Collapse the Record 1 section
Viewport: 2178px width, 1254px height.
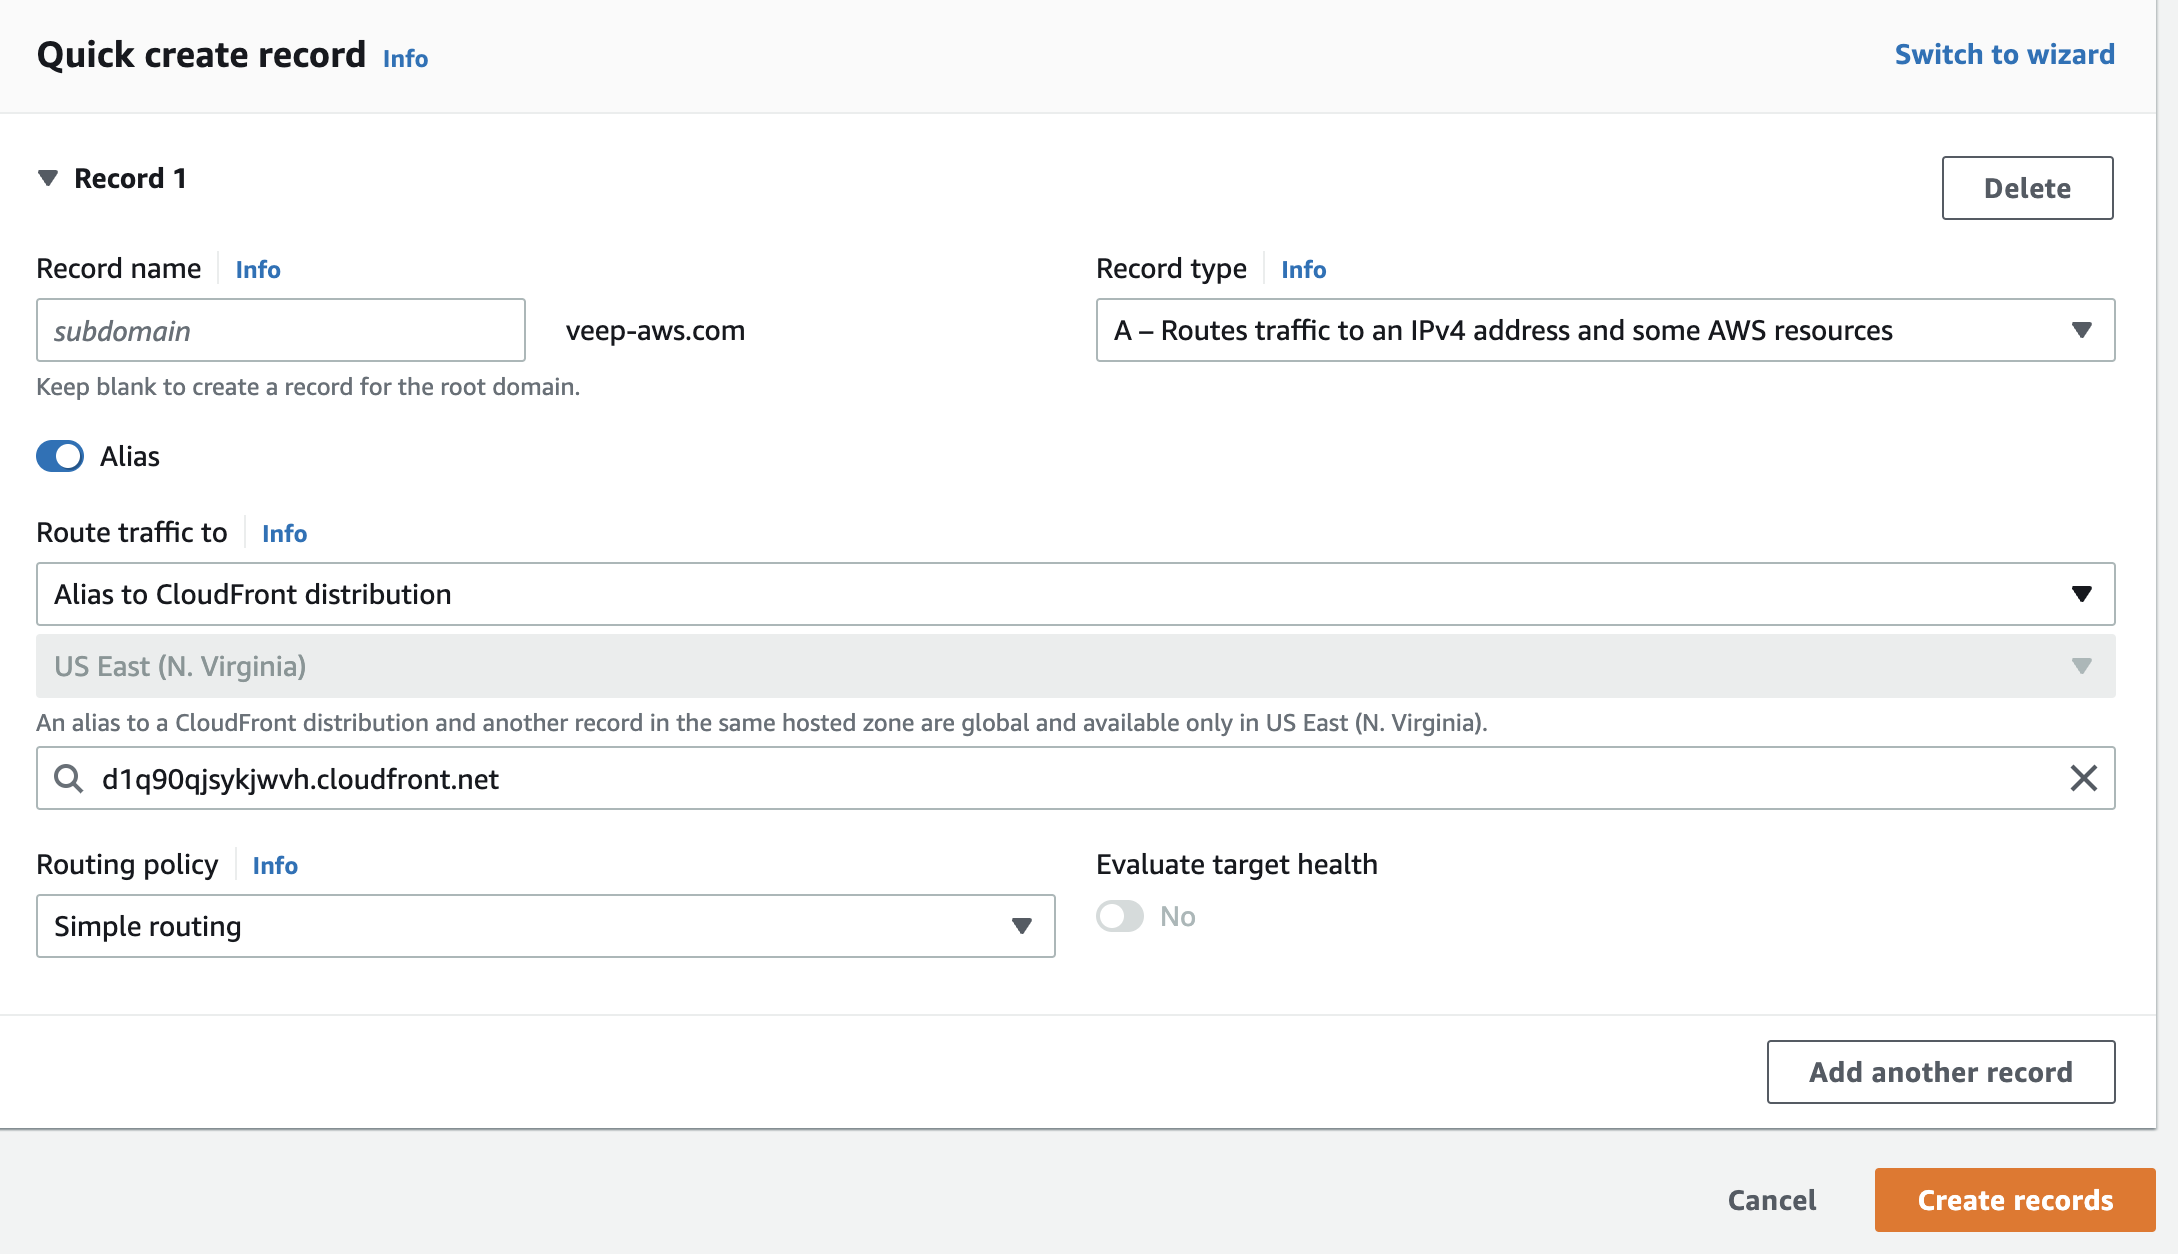click(x=49, y=177)
